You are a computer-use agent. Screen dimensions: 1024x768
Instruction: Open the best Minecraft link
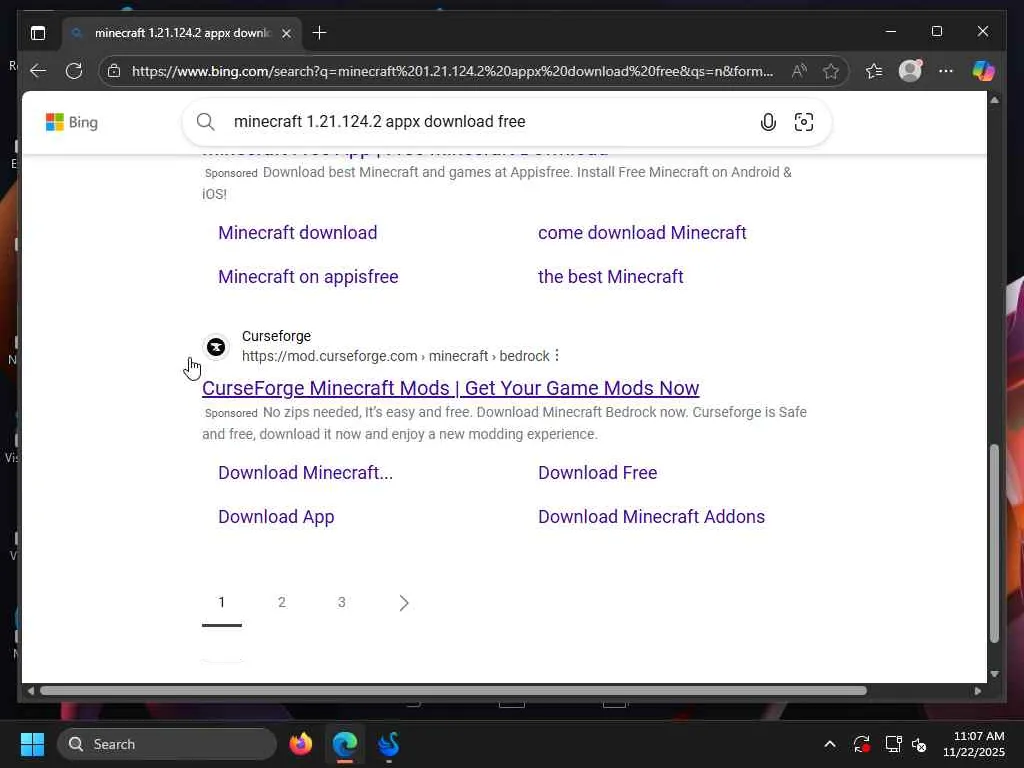coord(611,276)
